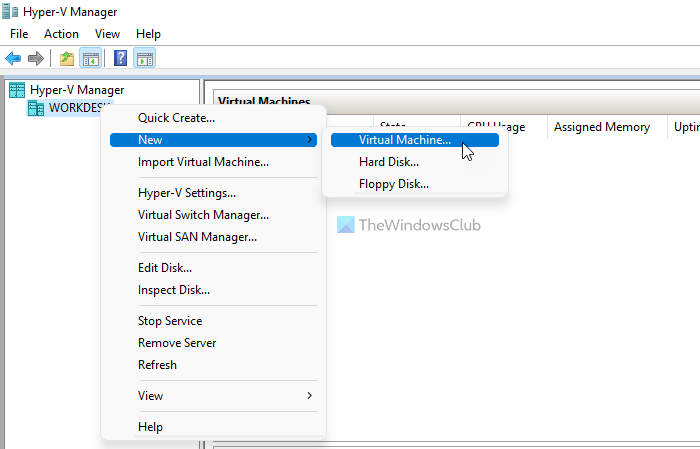Viewport: 700px width, 449px height.
Task: Open the Help menu in menu bar
Action: tap(148, 34)
